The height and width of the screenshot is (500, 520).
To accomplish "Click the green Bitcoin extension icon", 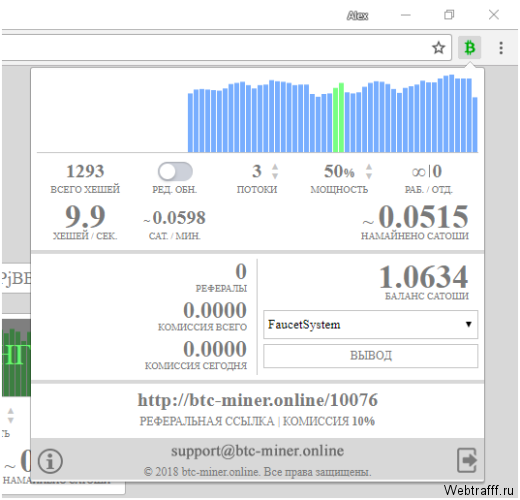I will pos(469,48).
